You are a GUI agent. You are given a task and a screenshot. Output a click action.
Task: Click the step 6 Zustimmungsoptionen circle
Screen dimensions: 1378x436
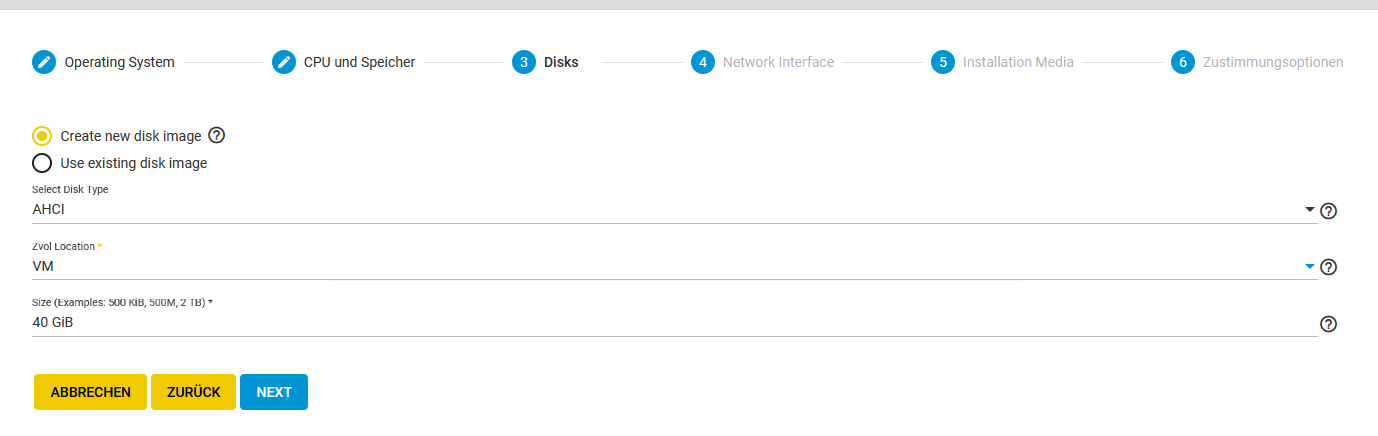[x=1183, y=62]
